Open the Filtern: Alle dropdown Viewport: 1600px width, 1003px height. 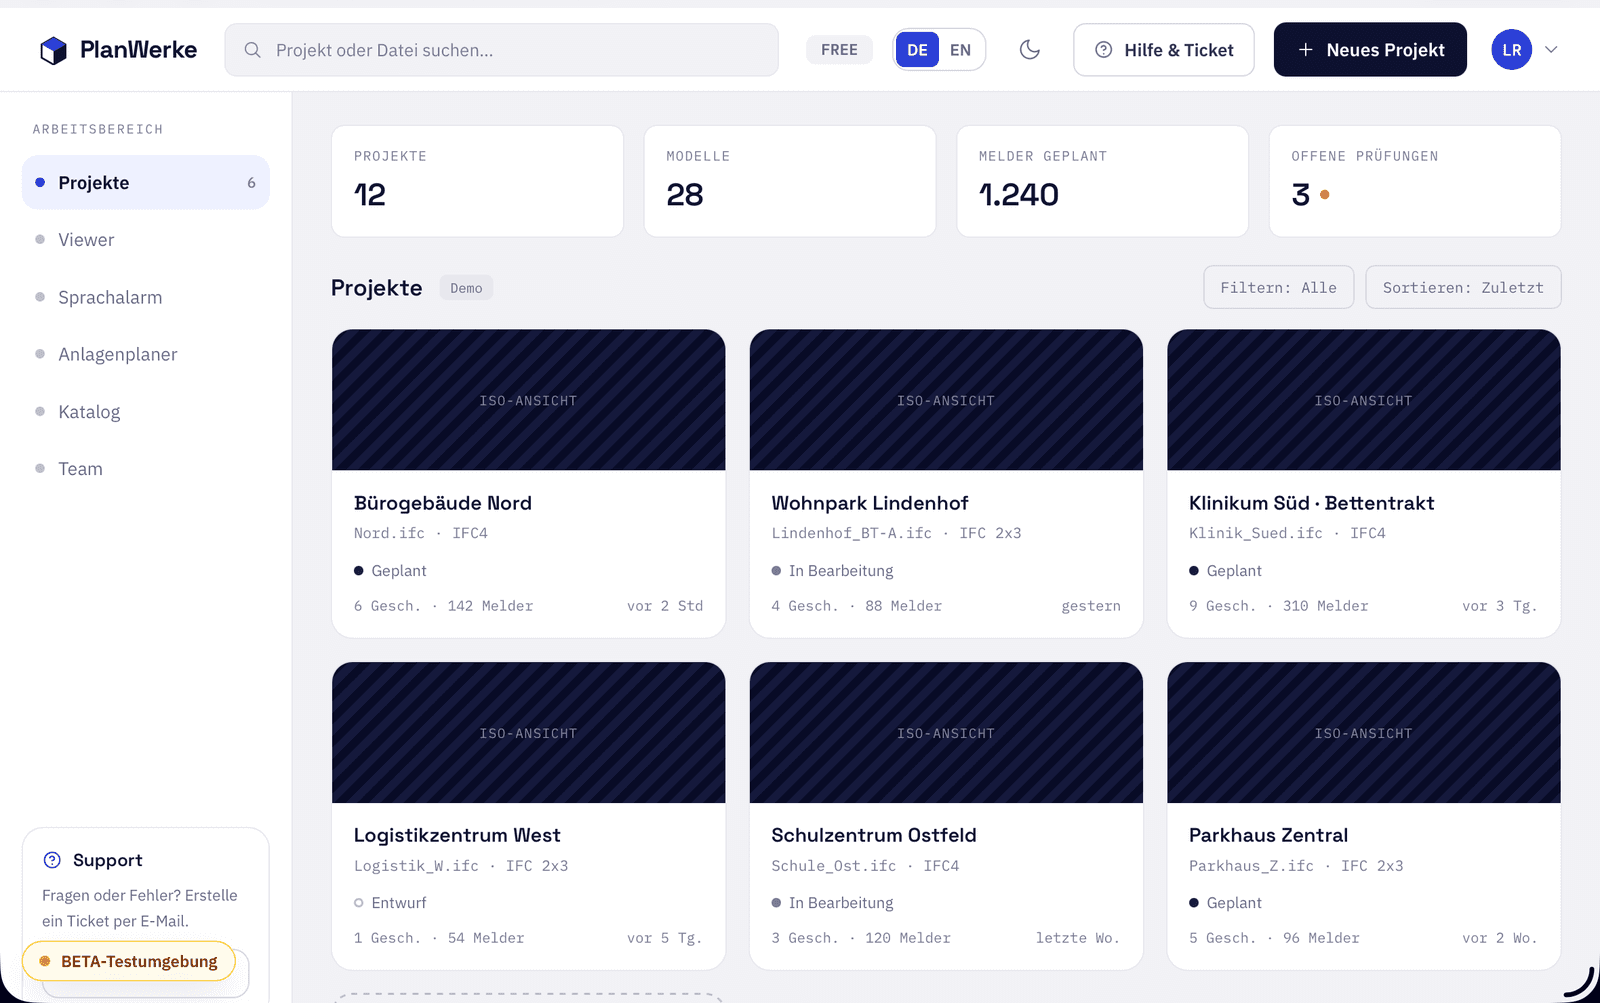point(1278,287)
